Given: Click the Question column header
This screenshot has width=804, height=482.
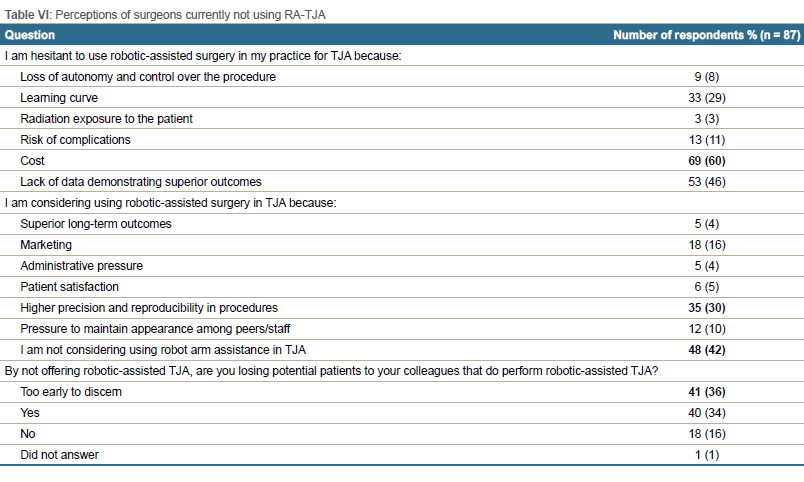Looking at the screenshot, I should (30, 35).
